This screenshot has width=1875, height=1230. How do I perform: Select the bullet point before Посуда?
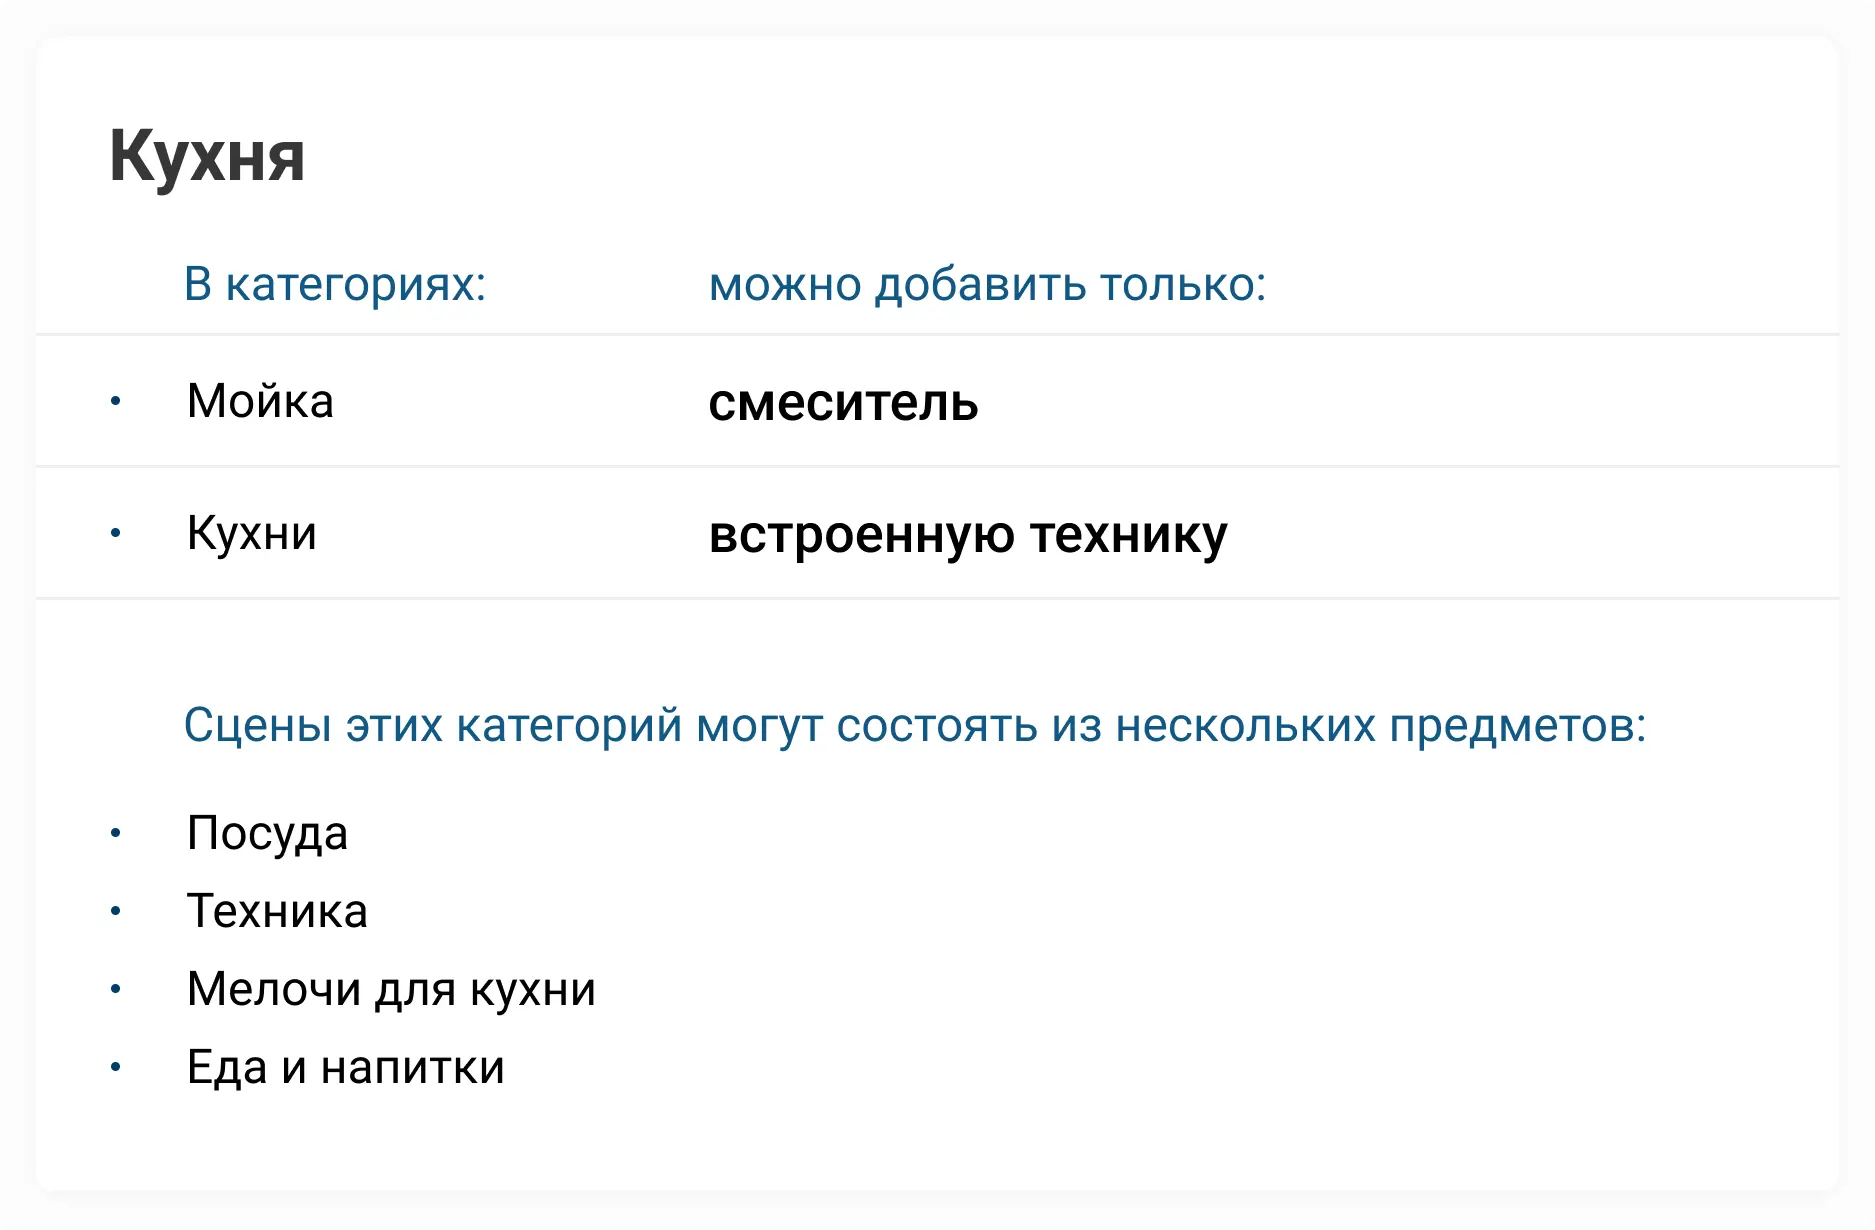(x=116, y=833)
